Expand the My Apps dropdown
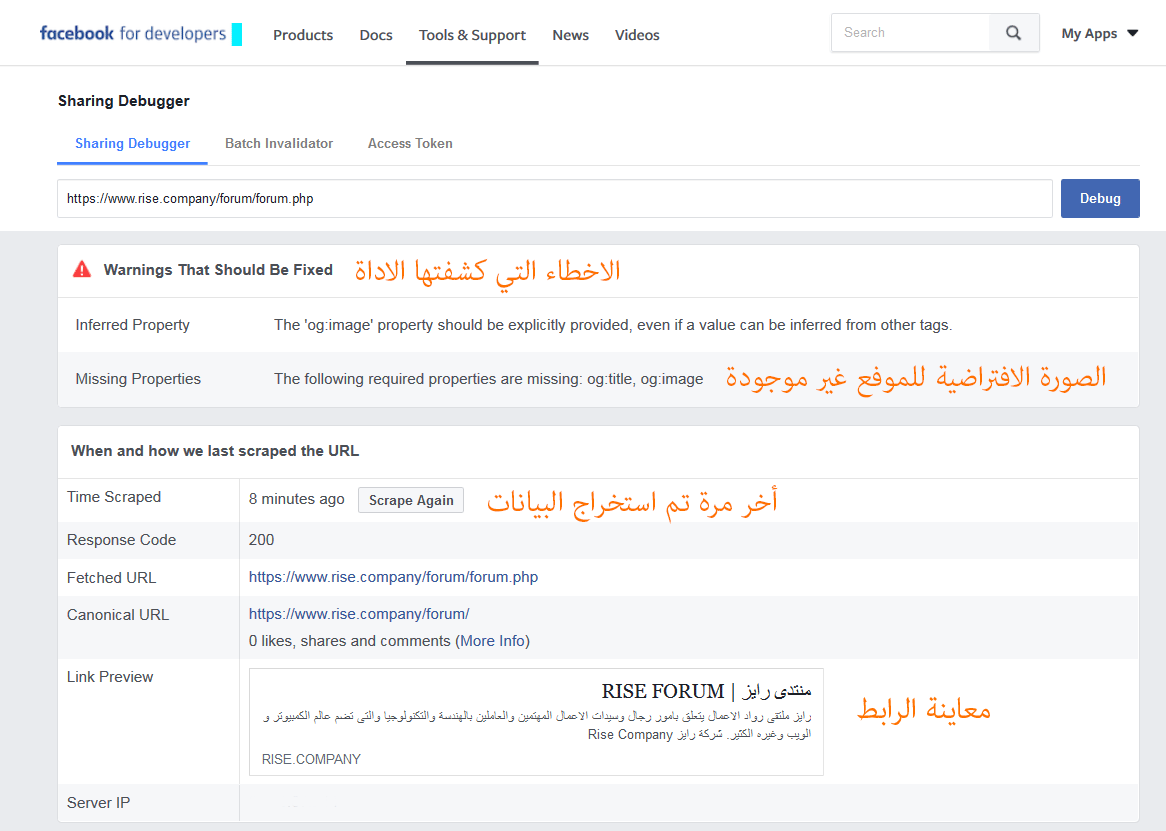1166x831 pixels. click(1100, 33)
